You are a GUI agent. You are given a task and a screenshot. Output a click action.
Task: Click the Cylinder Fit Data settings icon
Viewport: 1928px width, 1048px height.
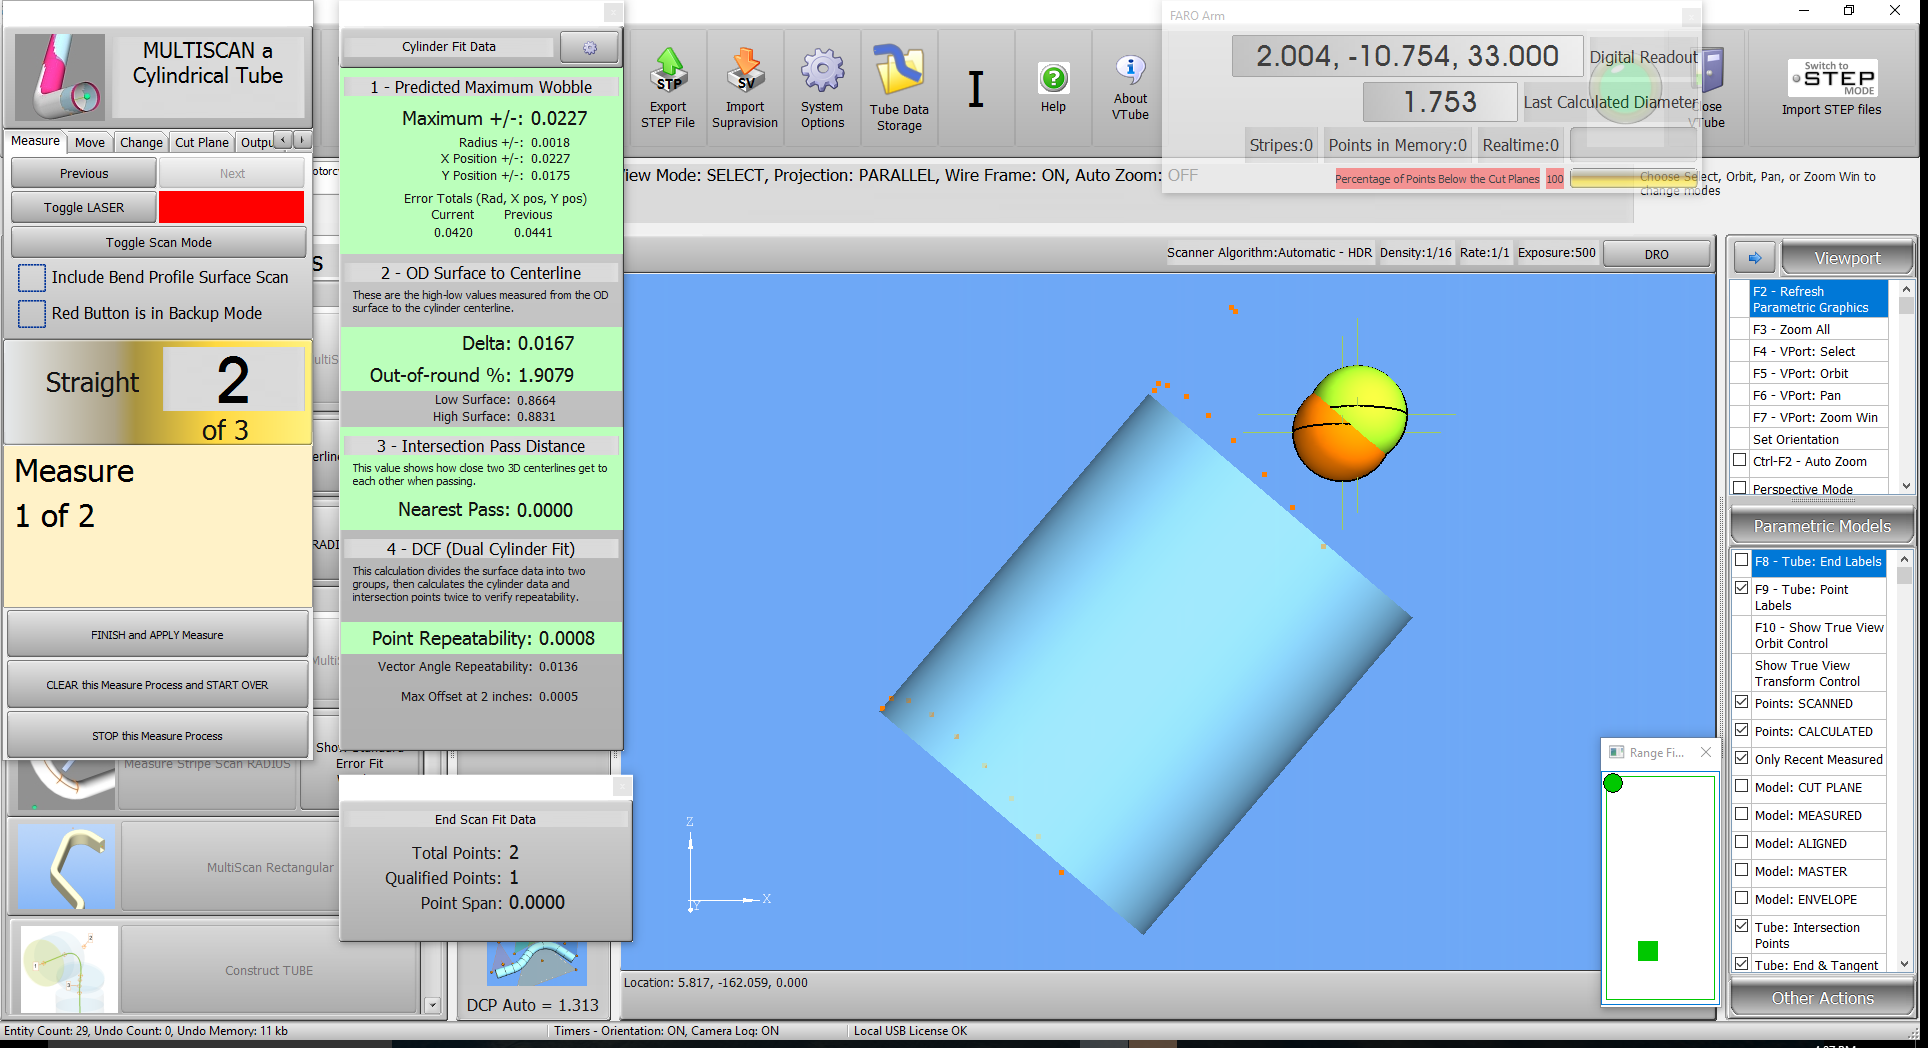click(589, 47)
